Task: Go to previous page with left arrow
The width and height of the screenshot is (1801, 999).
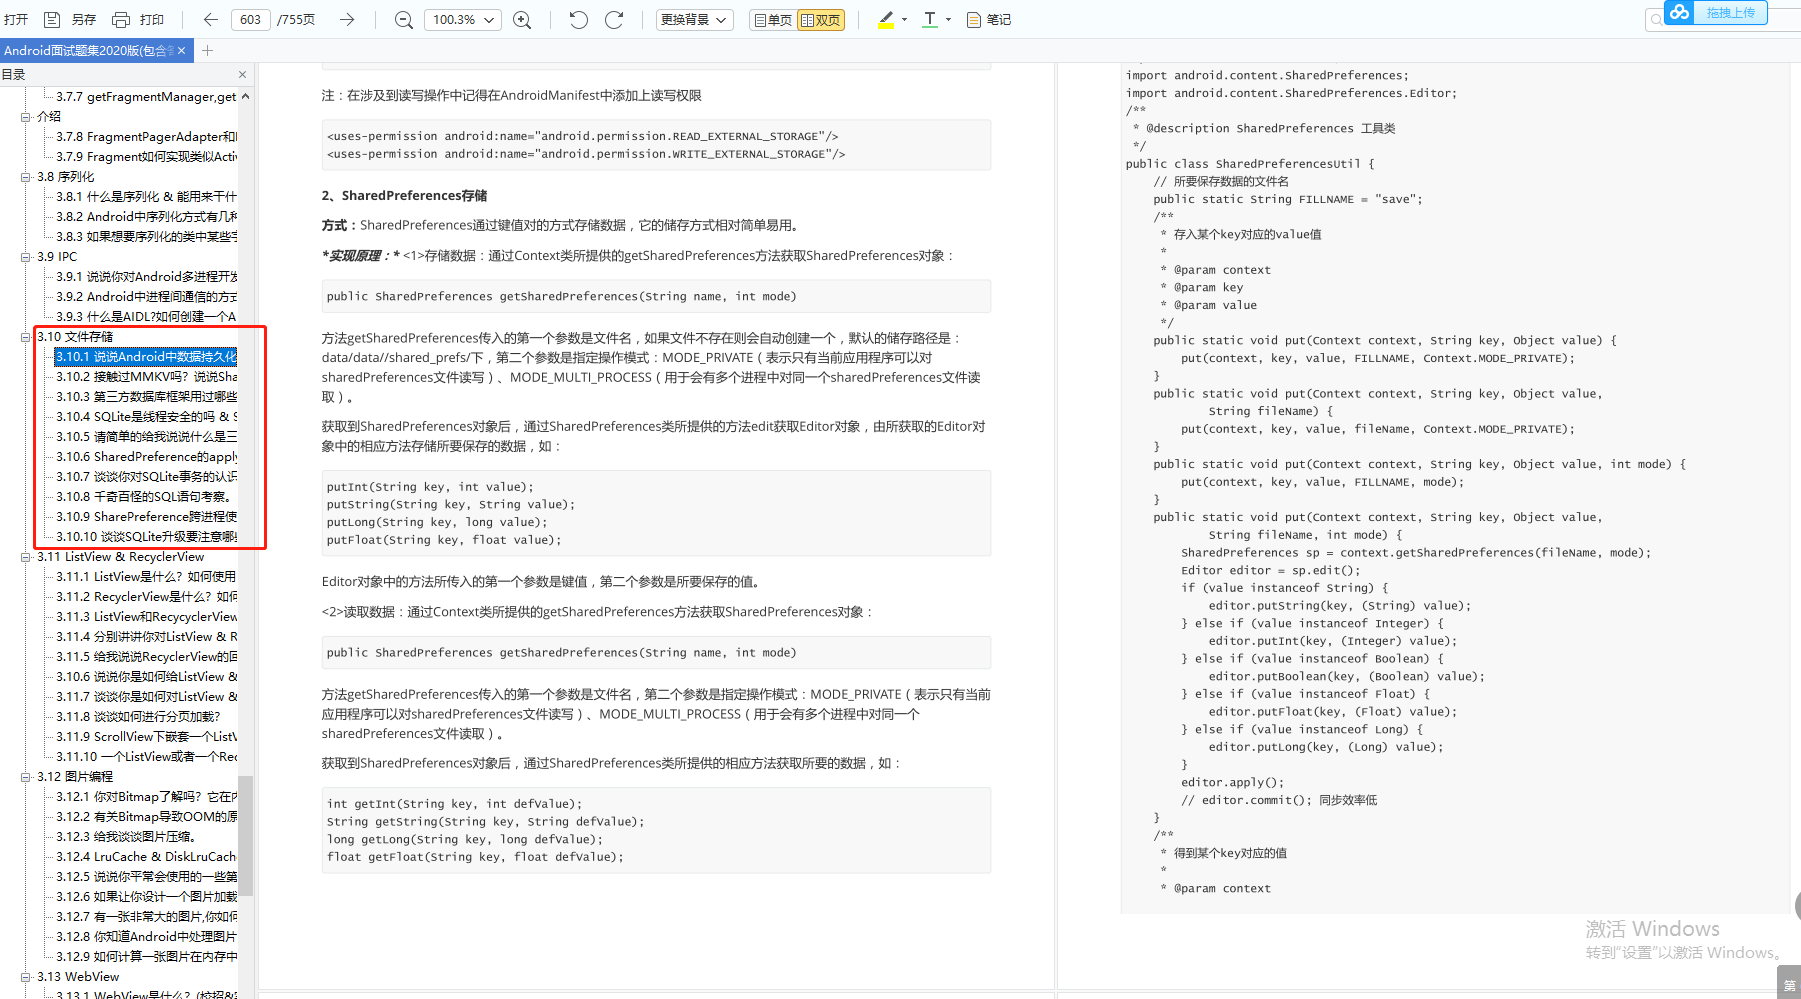Action: point(210,19)
